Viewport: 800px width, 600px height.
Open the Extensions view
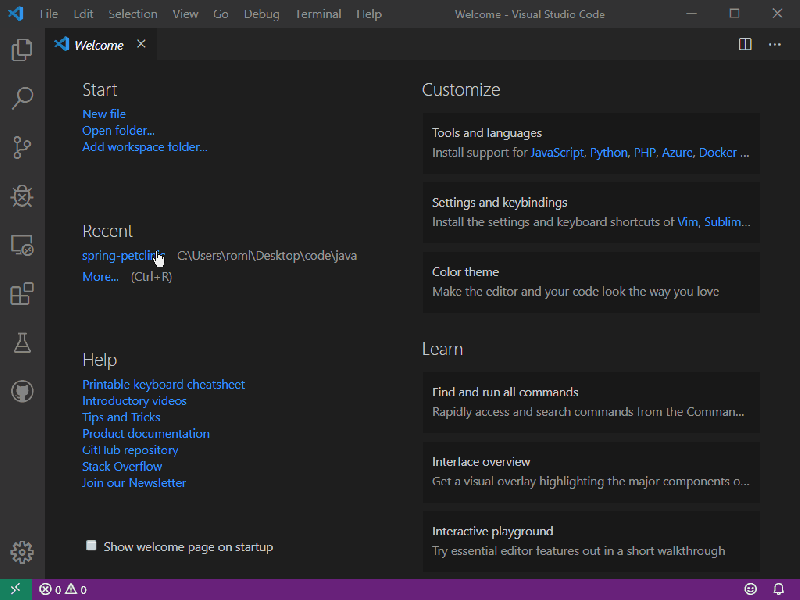pyautogui.click(x=22, y=293)
